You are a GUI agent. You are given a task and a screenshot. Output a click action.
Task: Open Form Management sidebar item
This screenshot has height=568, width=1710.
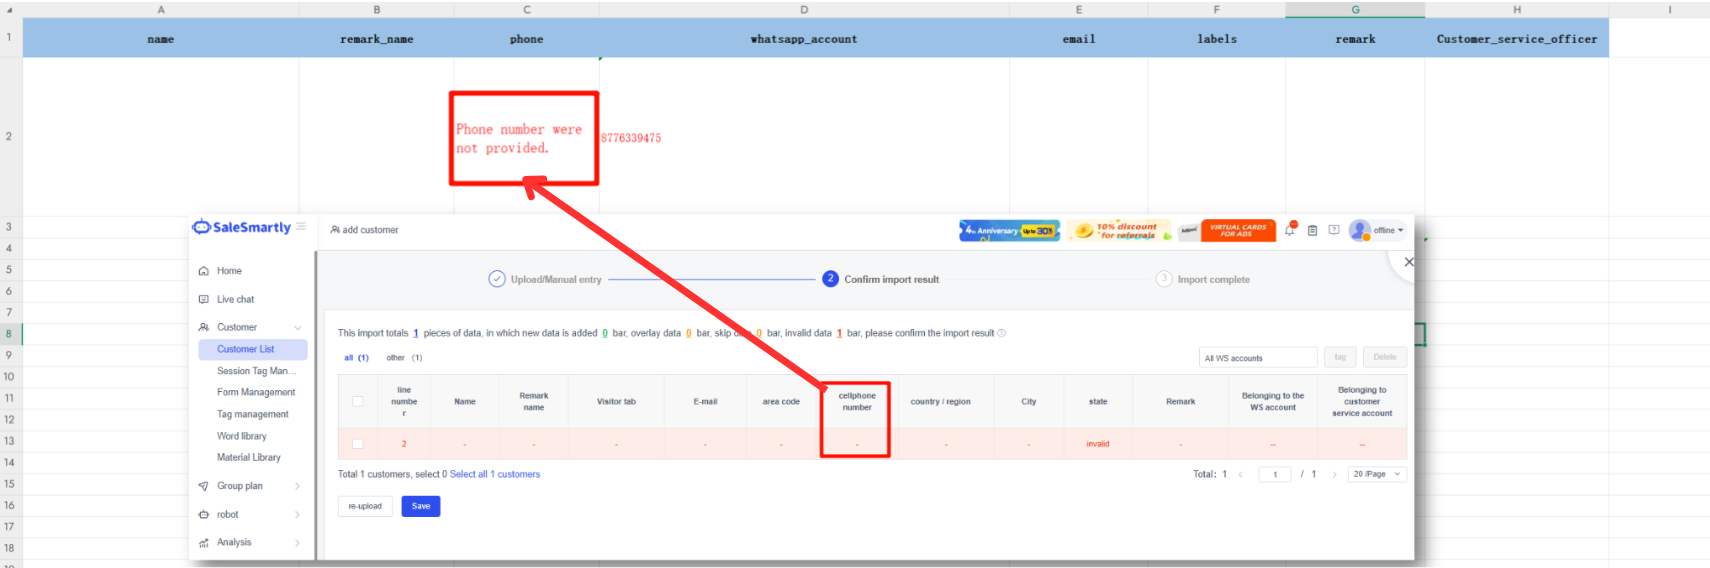tap(256, 392)
